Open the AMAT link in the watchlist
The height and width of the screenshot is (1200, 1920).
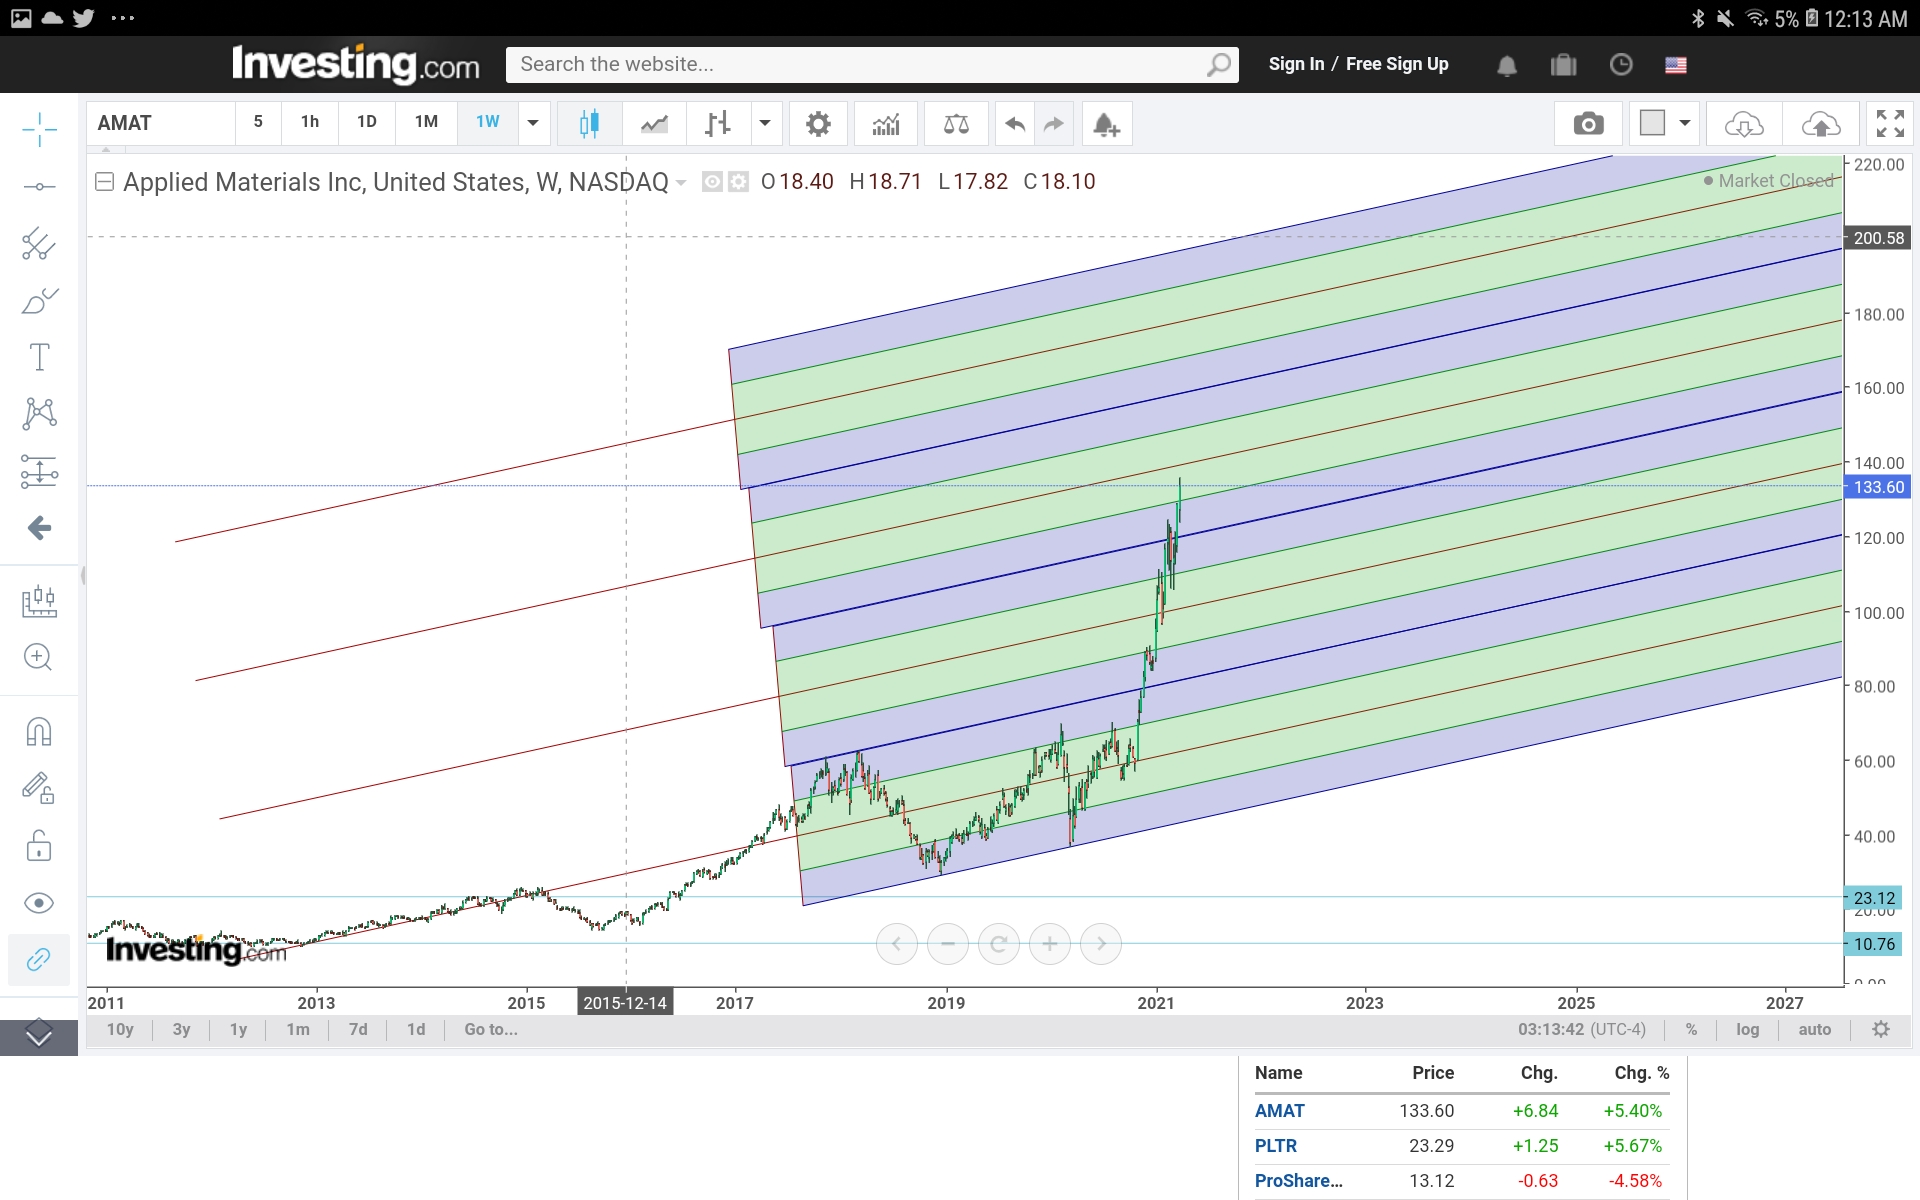(1279, 1111)
